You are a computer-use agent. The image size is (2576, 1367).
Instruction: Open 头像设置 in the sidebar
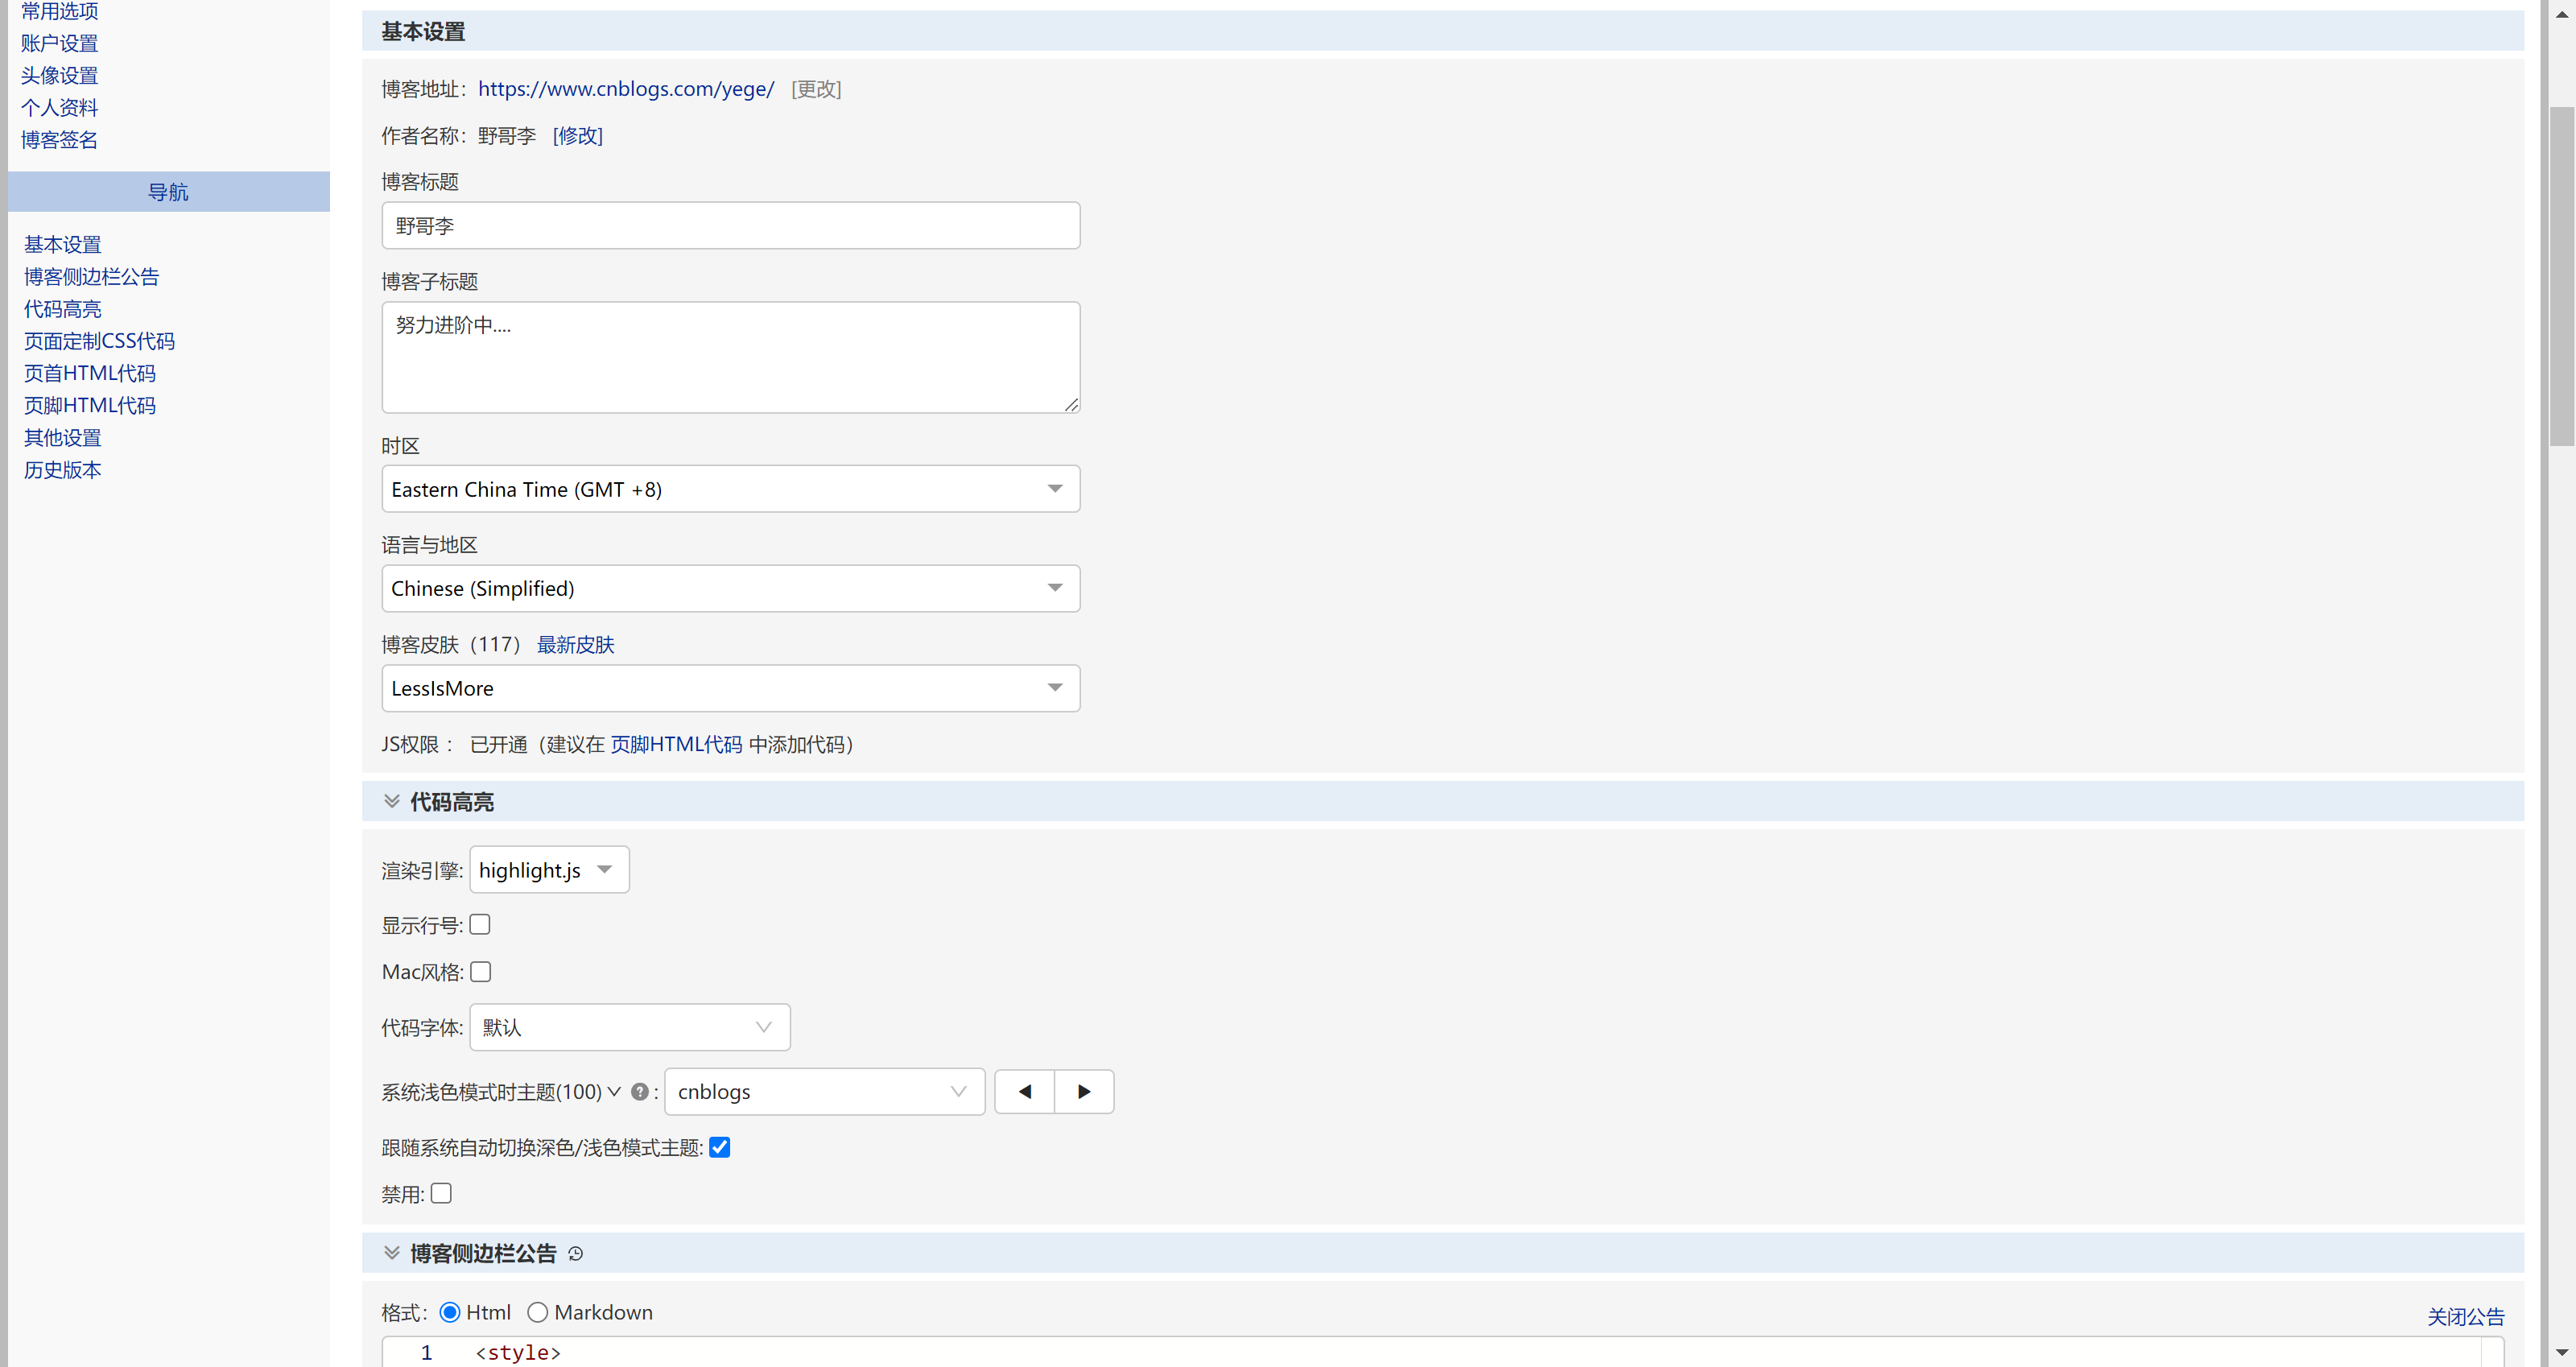pos(59,75)
